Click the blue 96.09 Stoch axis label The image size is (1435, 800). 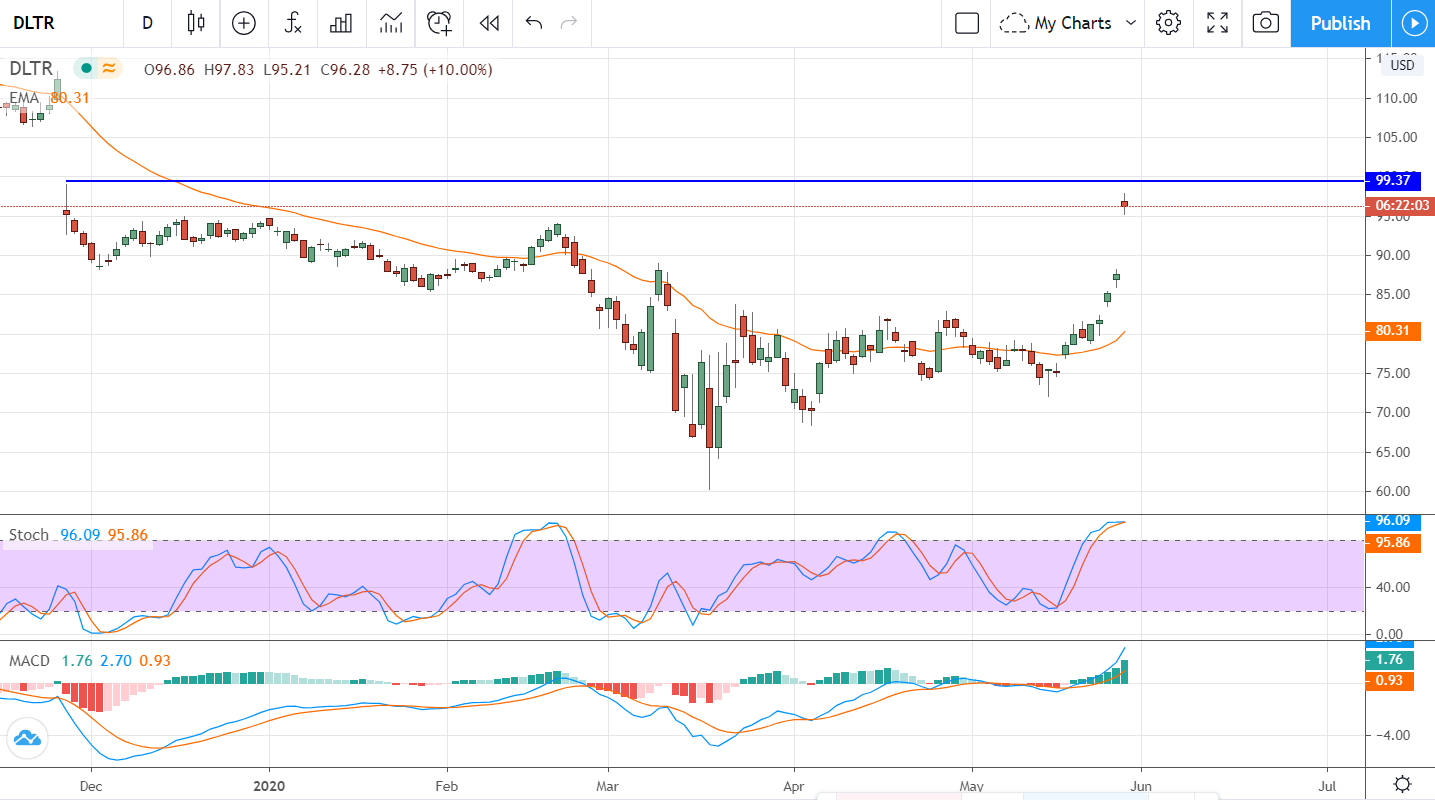(1393, 521)
